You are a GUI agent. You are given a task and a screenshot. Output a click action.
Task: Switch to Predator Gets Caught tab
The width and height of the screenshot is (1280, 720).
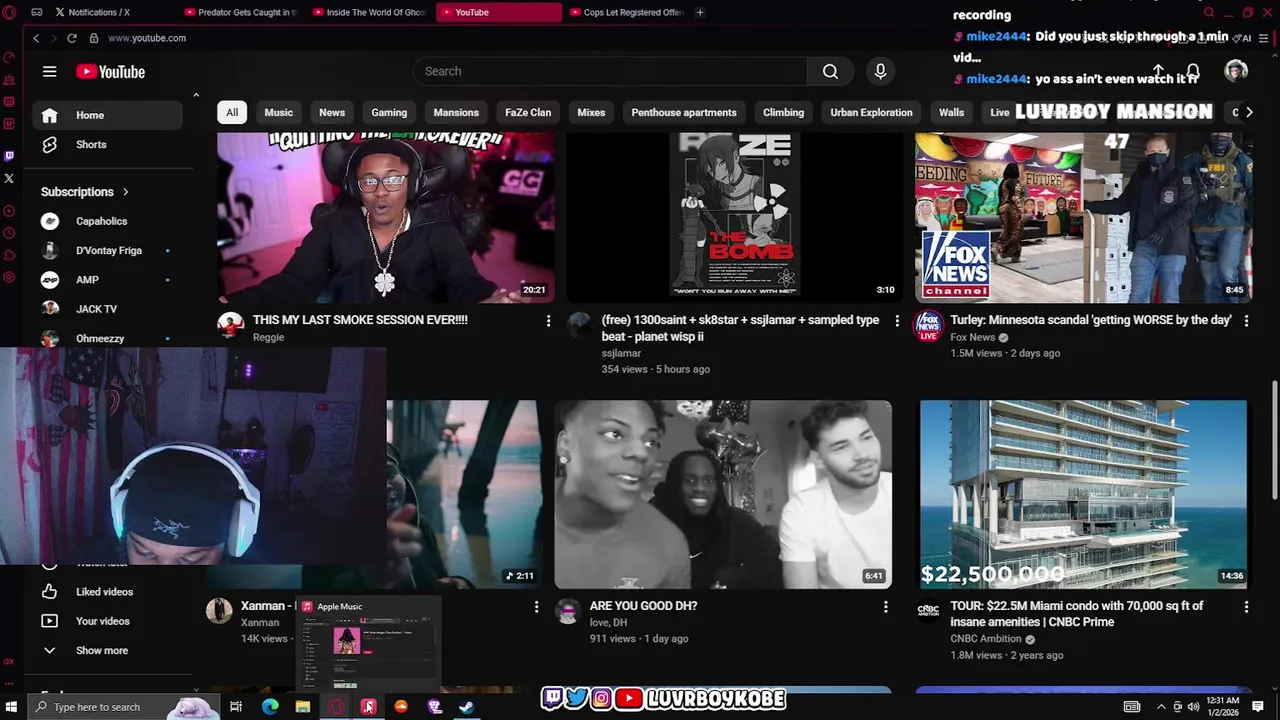point(240,12)
